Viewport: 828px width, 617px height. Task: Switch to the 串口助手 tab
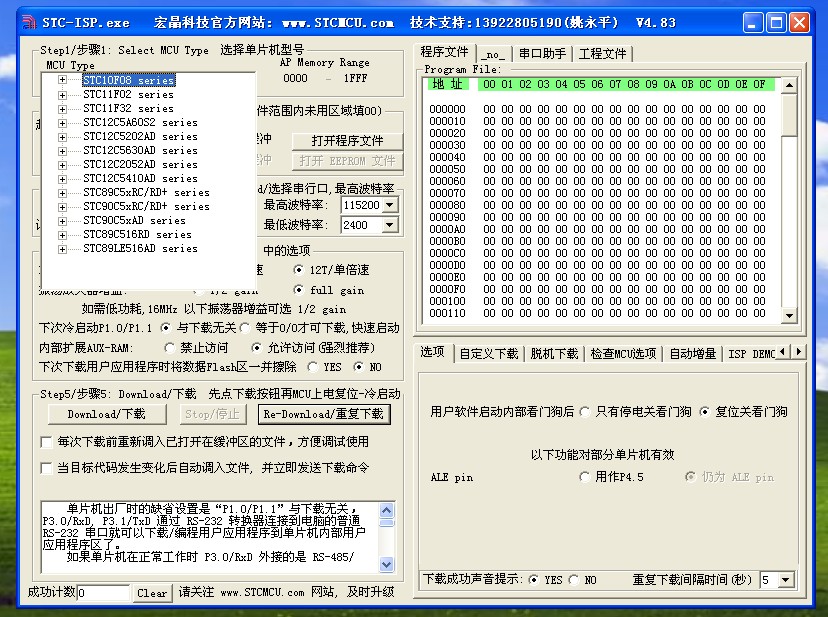pos(542,54)
